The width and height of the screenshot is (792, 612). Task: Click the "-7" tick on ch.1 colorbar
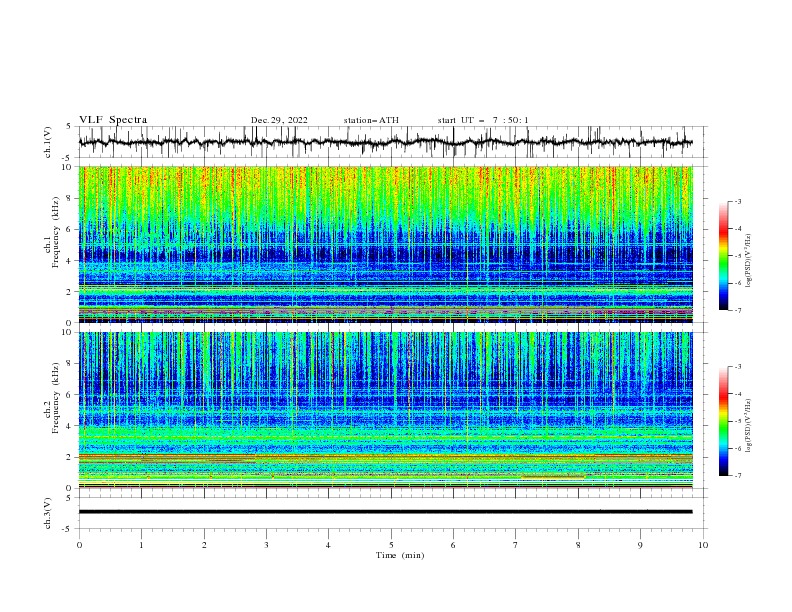pos(738,310)
